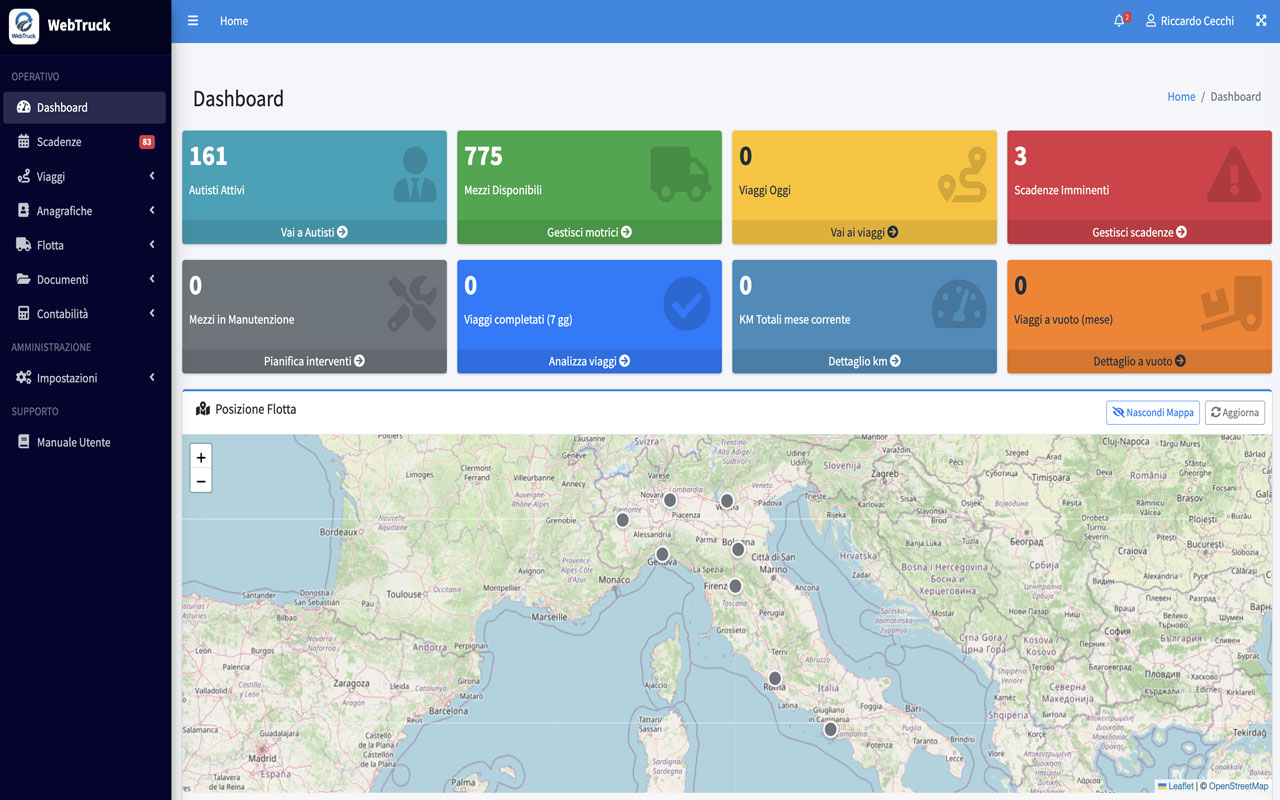This screenshot has width=1280, height=800.
Task: Click Home in the top navigation bar
Action: click(233, 20)
